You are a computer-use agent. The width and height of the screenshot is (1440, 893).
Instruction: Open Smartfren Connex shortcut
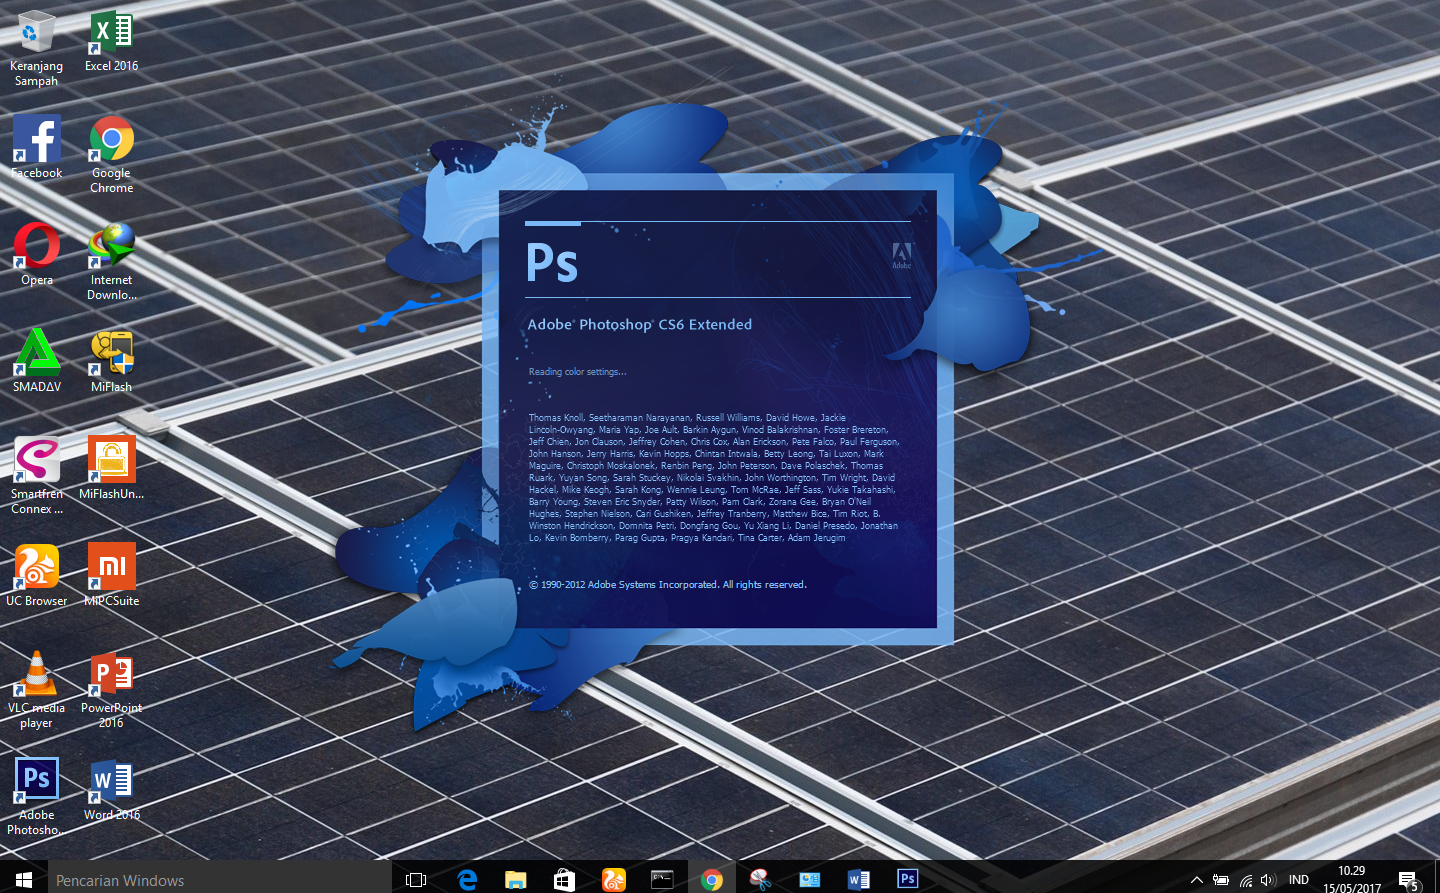point(36,476)
